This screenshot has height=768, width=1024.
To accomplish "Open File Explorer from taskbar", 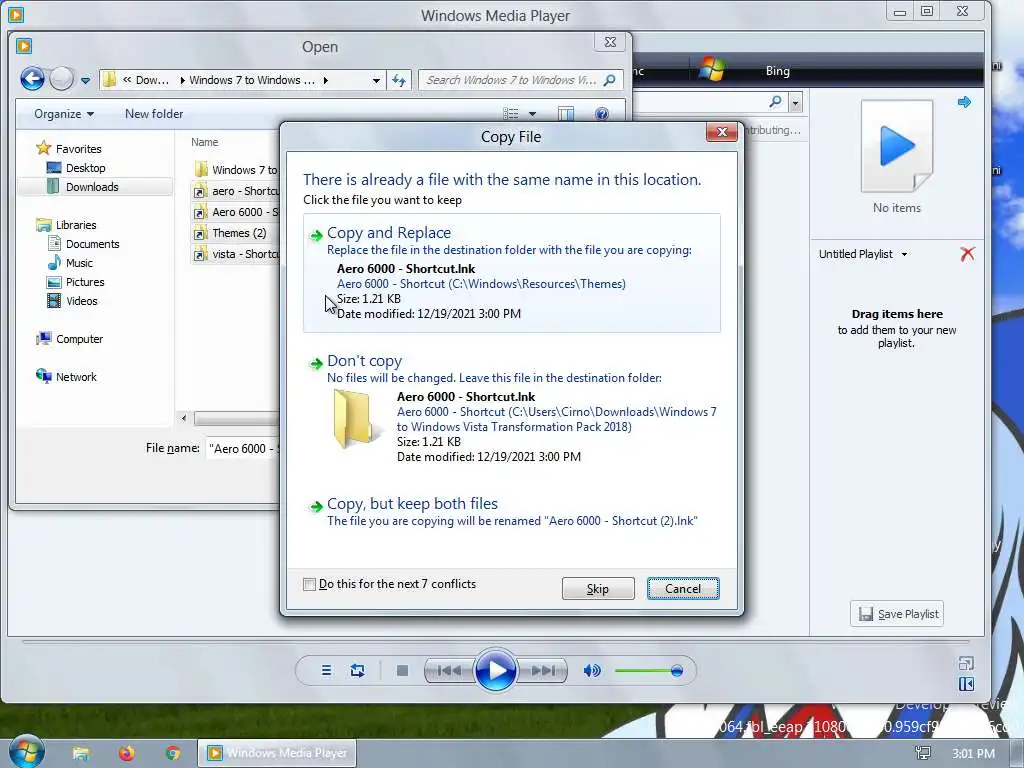I will point(81,753).
